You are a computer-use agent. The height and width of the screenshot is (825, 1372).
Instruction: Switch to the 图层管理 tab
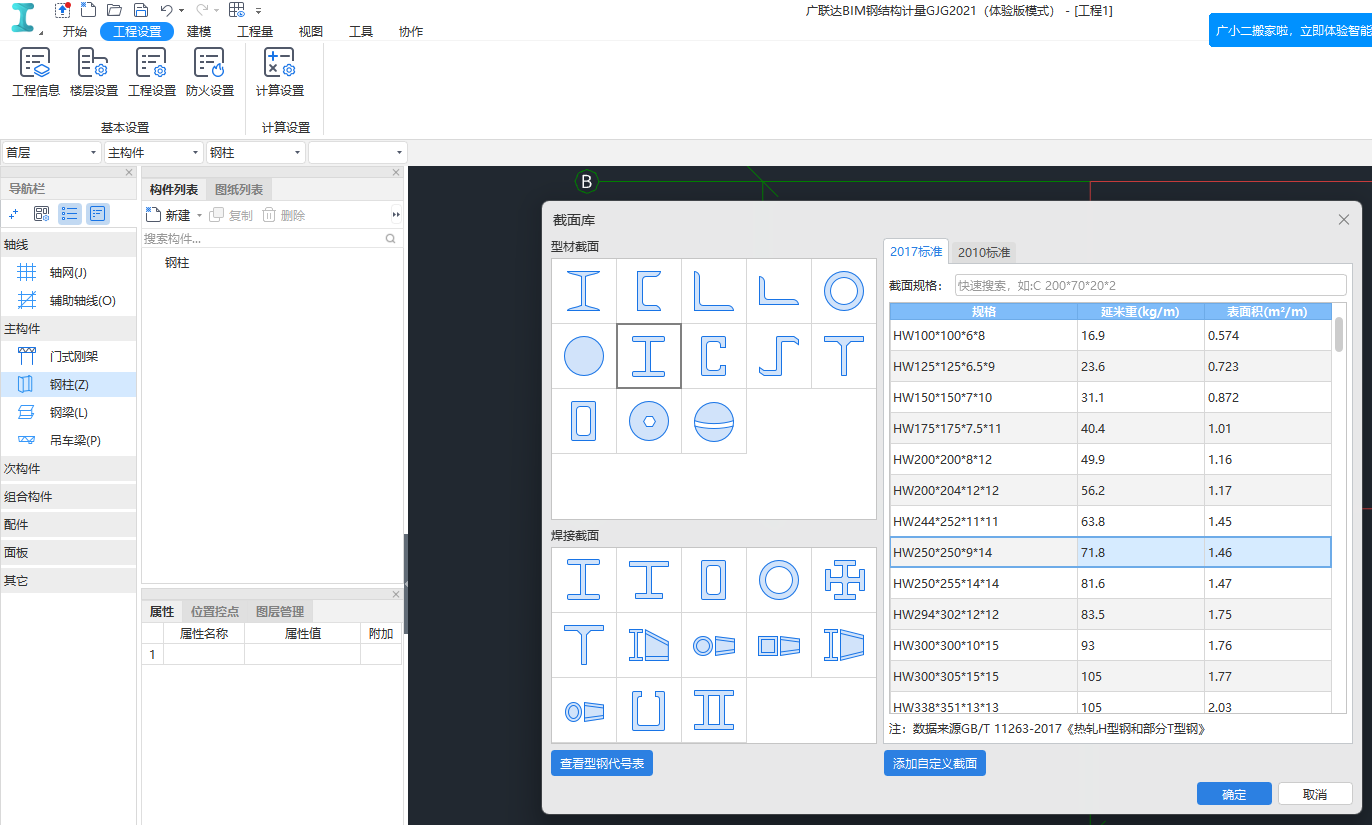pos(280,611)
